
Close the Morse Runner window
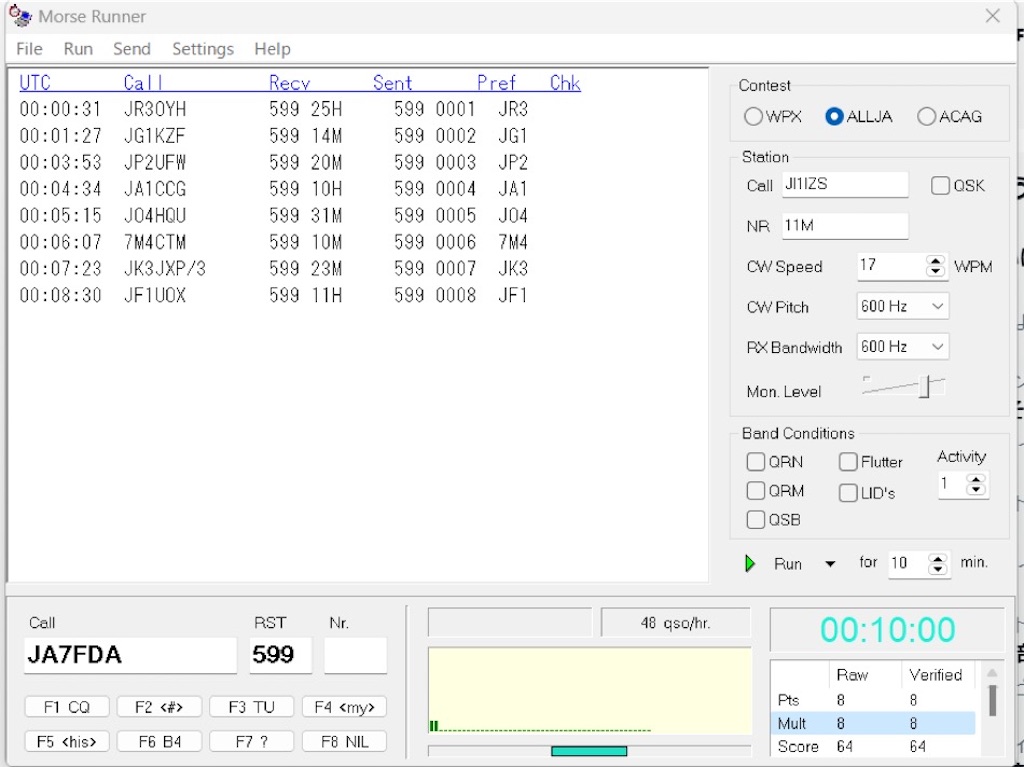coord(993,16)
